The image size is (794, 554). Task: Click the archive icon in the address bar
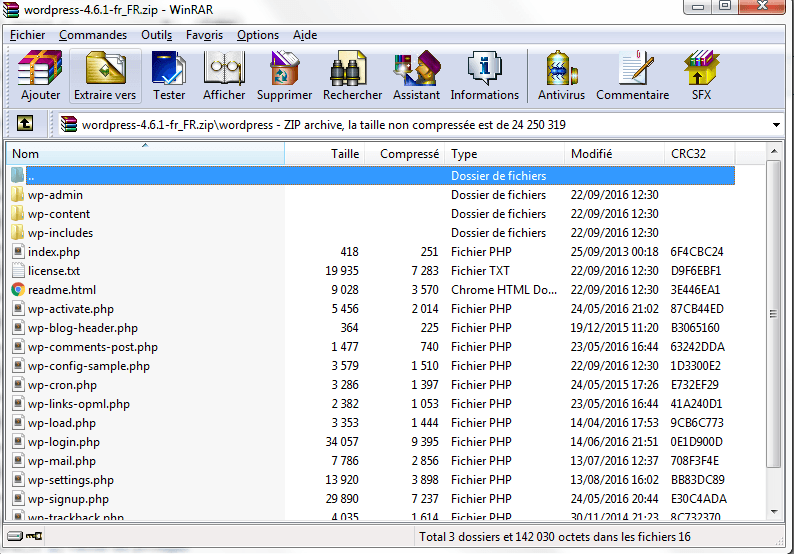pos(69,124)
